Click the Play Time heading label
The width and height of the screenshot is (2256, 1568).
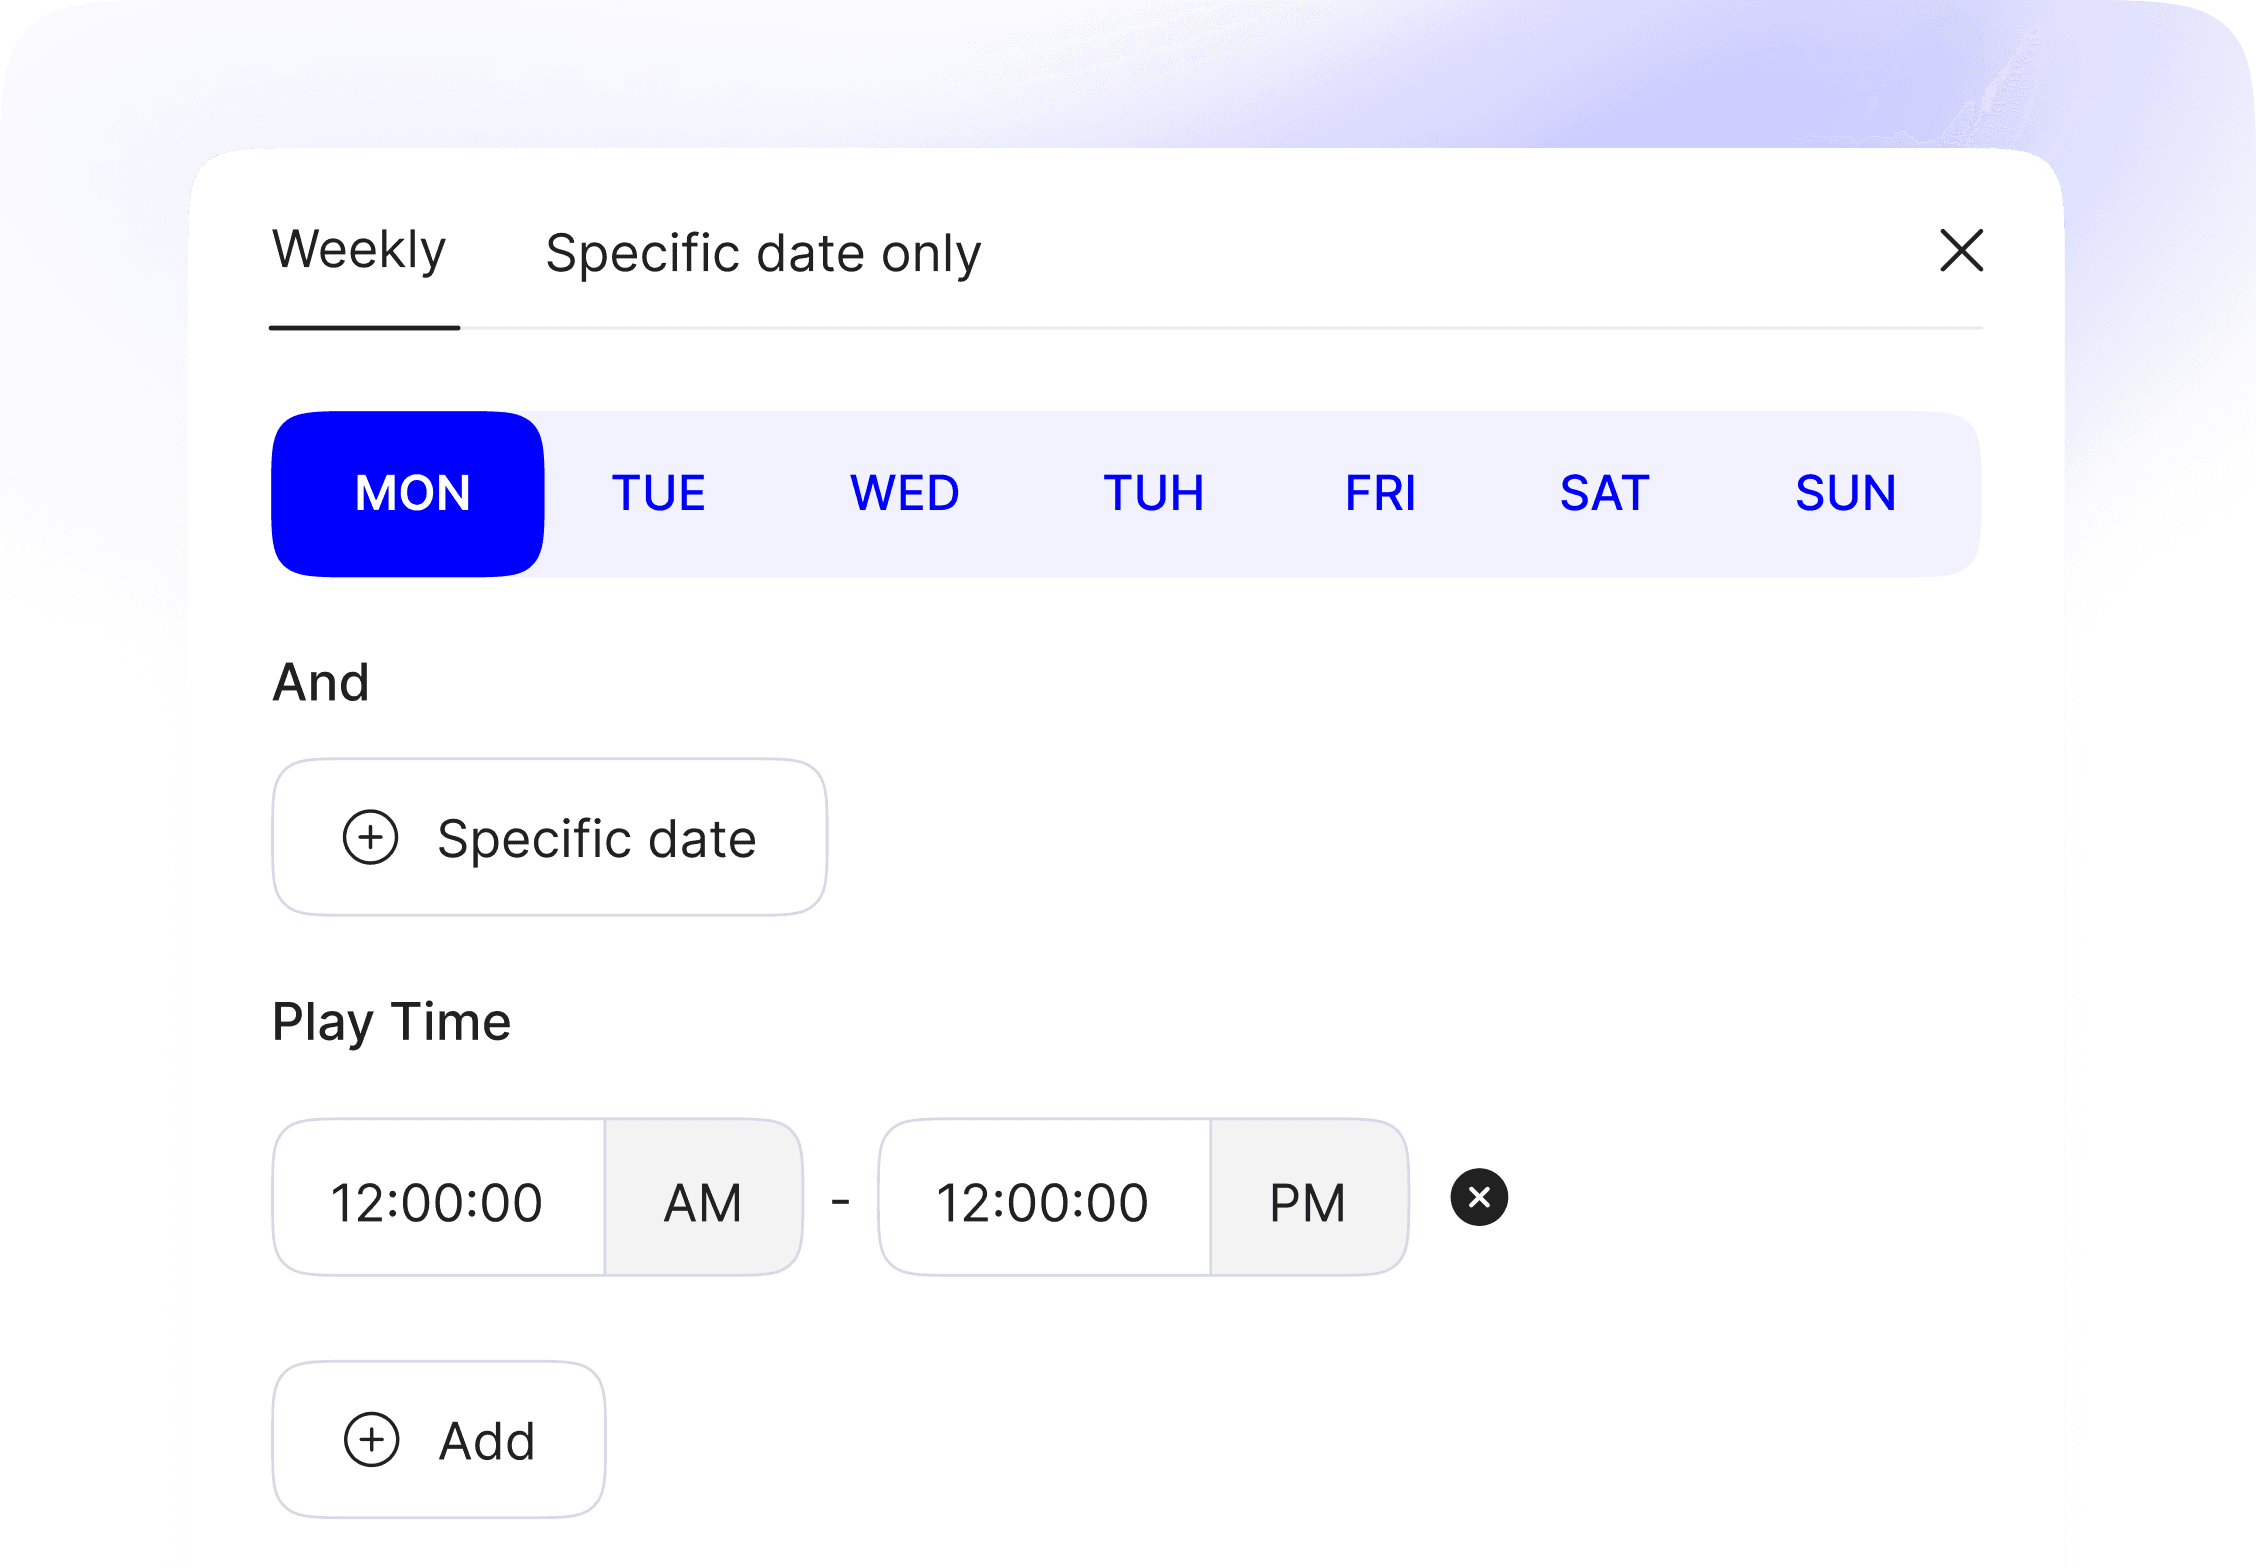tap(392, 1022)
